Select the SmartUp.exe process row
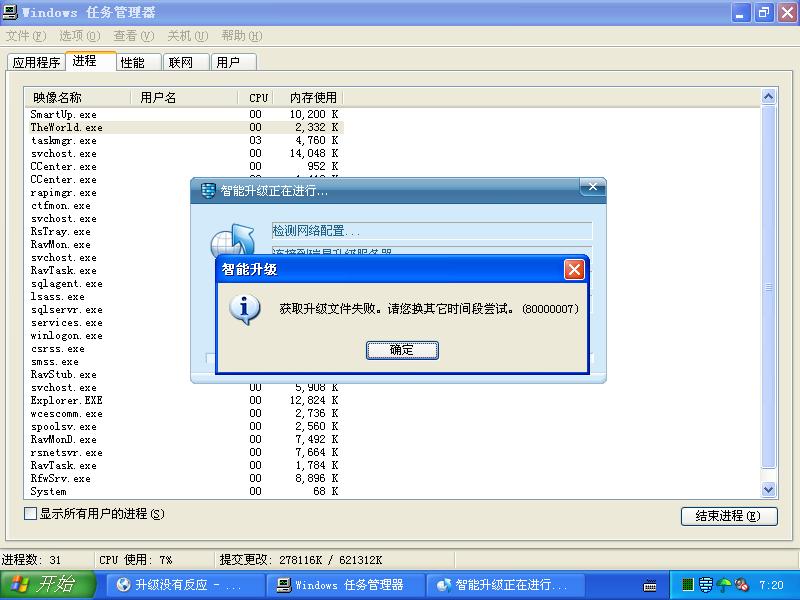The height and width of the screenshot is (600, 800). [184, 114]
